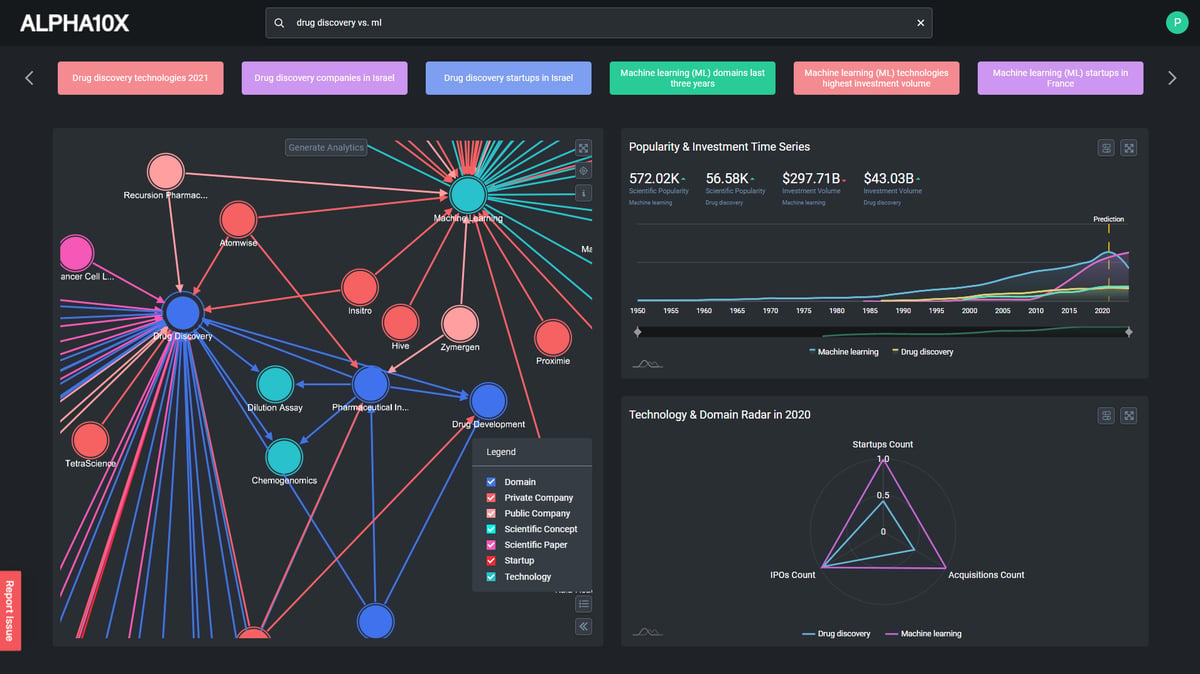Viewport: 1200px width, 674px height.
Task: Select Drug discovery startups in Israel card
Action: click(x=509, y=78)
